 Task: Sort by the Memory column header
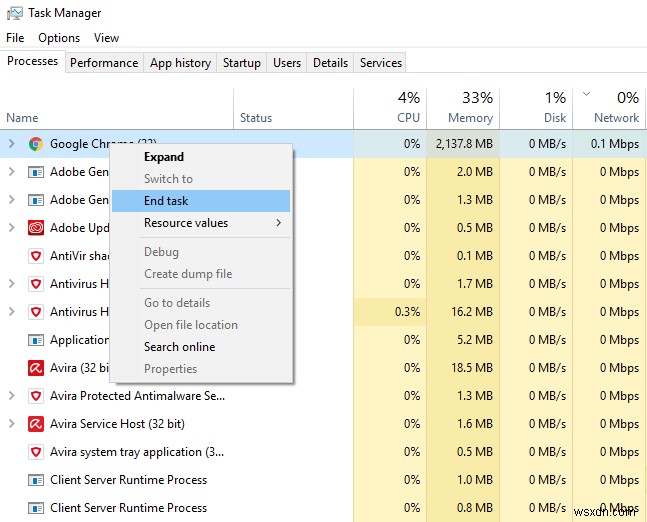[463, 109]
